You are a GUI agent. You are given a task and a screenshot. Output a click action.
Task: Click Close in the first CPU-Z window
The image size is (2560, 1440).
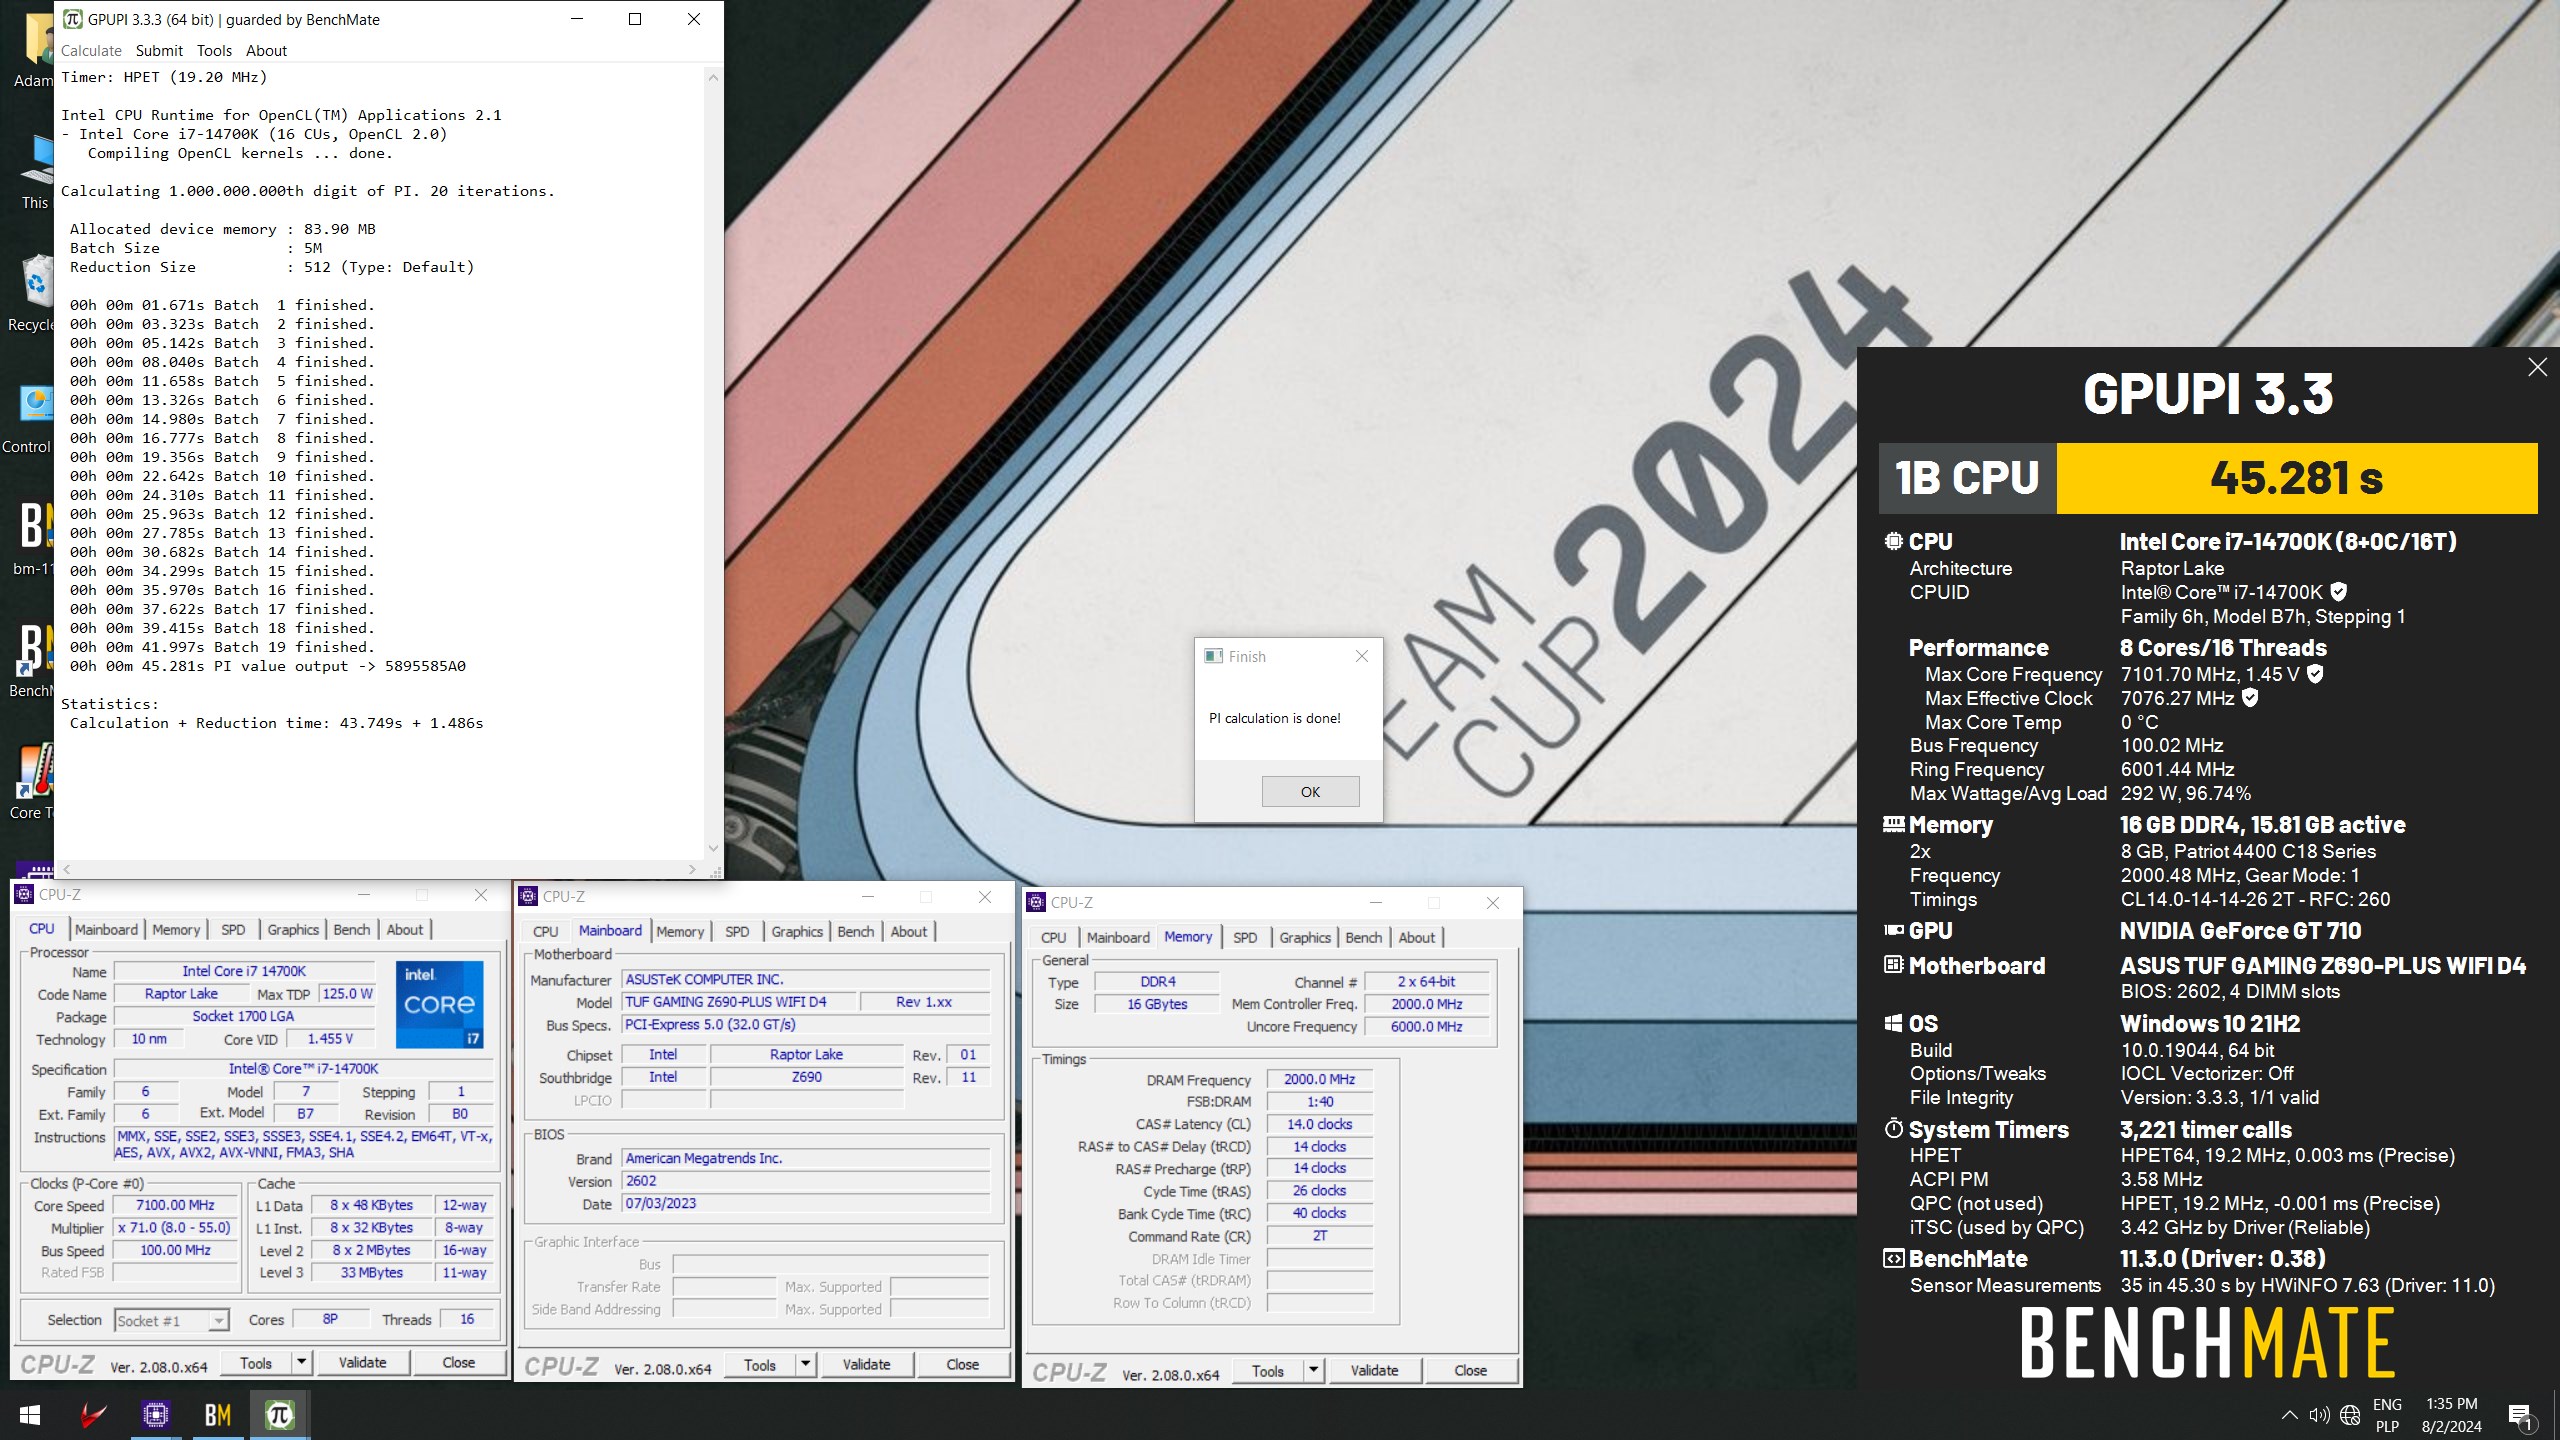[459, 1362]
